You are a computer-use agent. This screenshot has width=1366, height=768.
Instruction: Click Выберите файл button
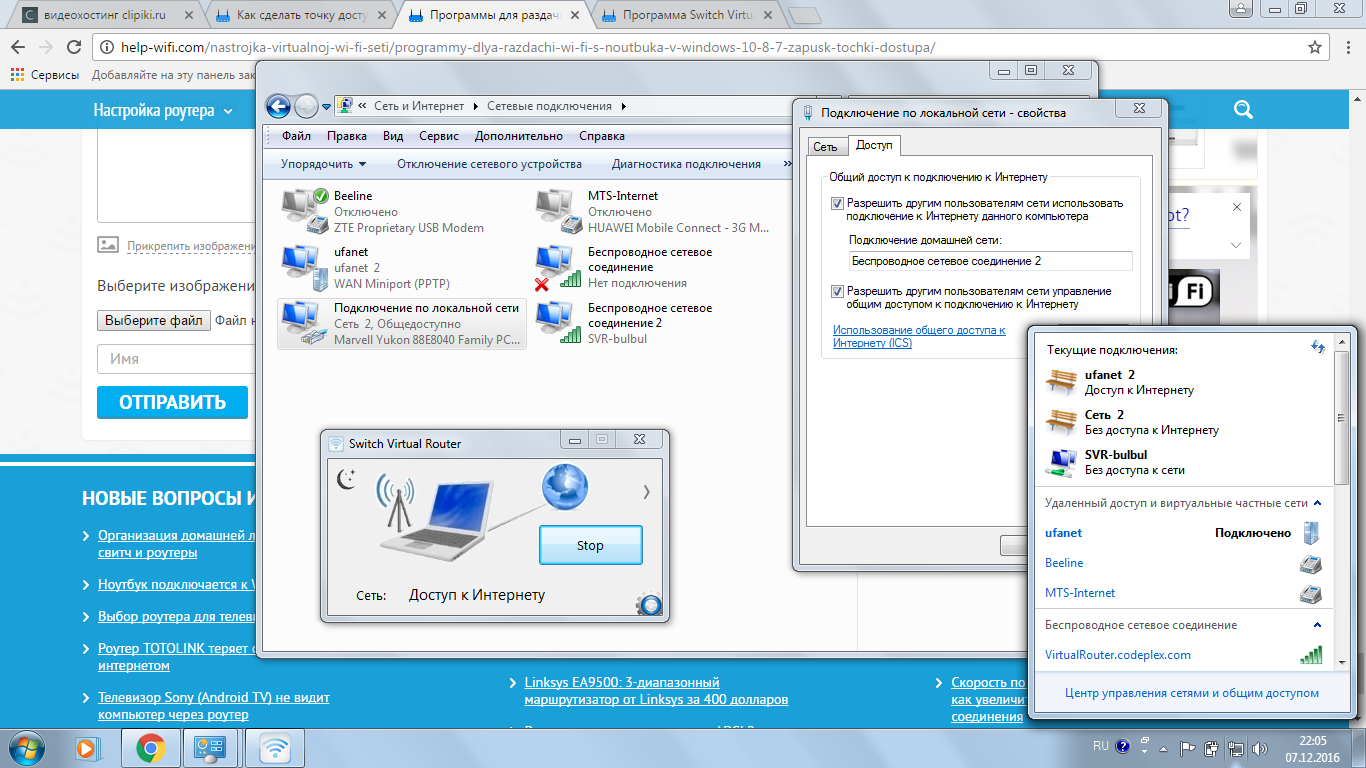pyautogui.click(x=154, y=321)
